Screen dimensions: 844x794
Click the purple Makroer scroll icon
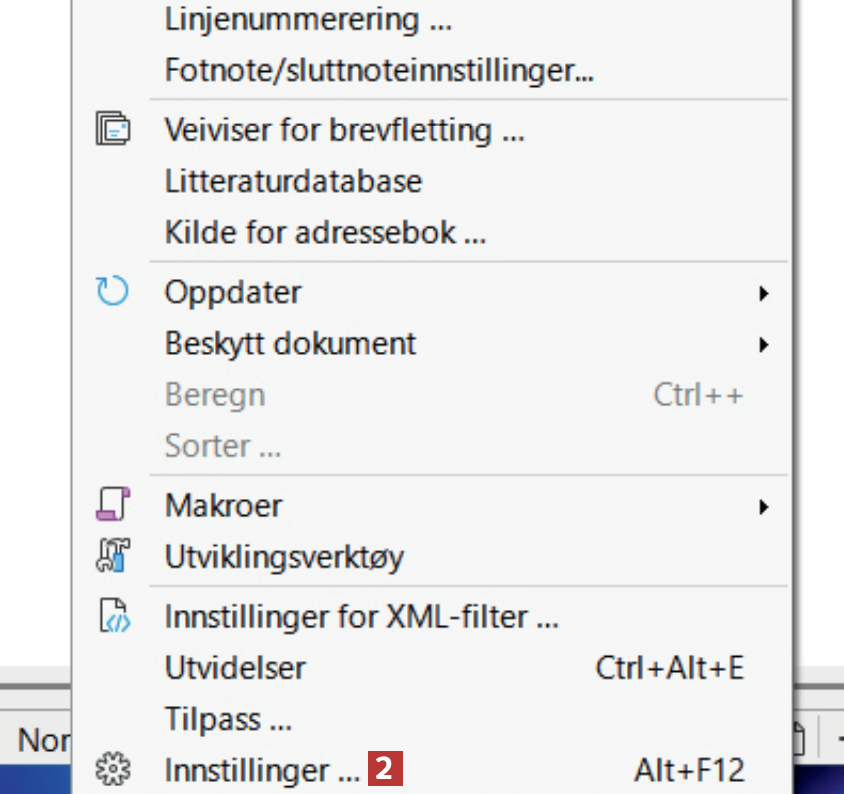(112, 505)
